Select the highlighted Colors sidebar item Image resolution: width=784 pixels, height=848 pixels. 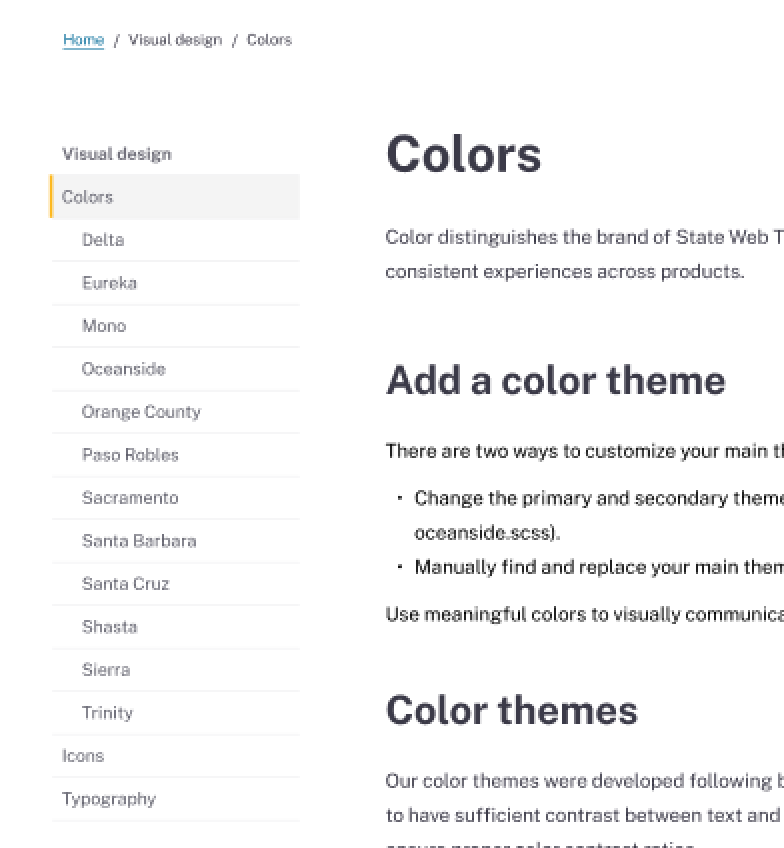point(87,197)
